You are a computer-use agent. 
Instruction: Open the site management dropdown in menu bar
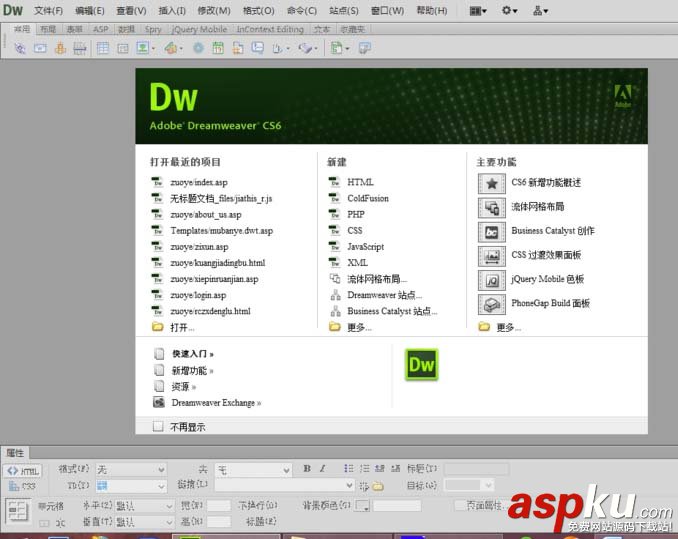point(540,10)
